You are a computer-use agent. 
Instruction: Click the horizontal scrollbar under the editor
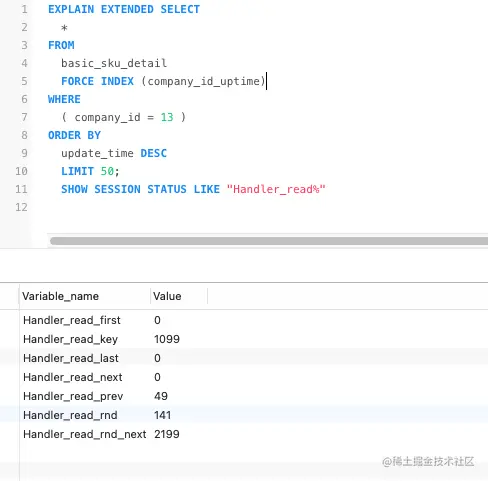269,241
